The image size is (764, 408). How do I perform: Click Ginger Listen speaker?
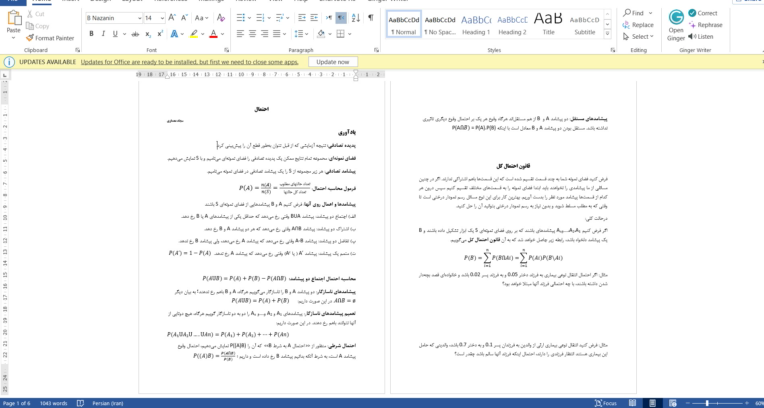click(x=701, y=37)
